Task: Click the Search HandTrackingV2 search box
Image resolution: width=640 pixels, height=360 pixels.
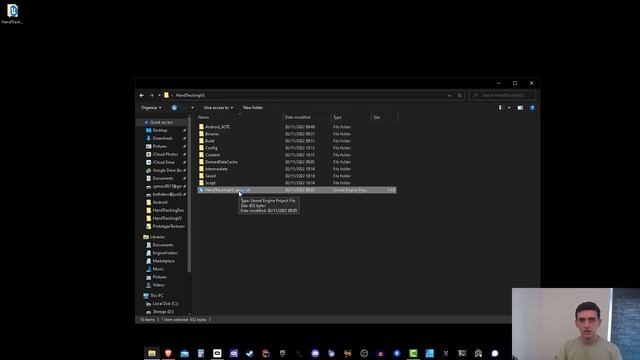Action: pyautogui.click(x=502, y=95)
